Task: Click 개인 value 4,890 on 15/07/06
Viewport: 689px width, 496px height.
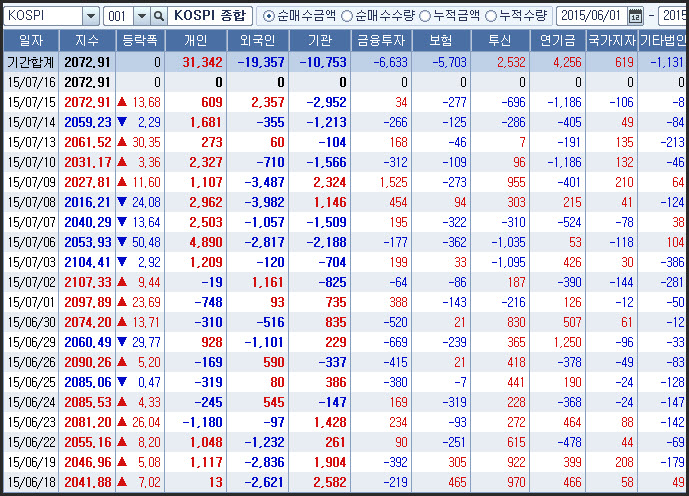Action: point(206,242)
